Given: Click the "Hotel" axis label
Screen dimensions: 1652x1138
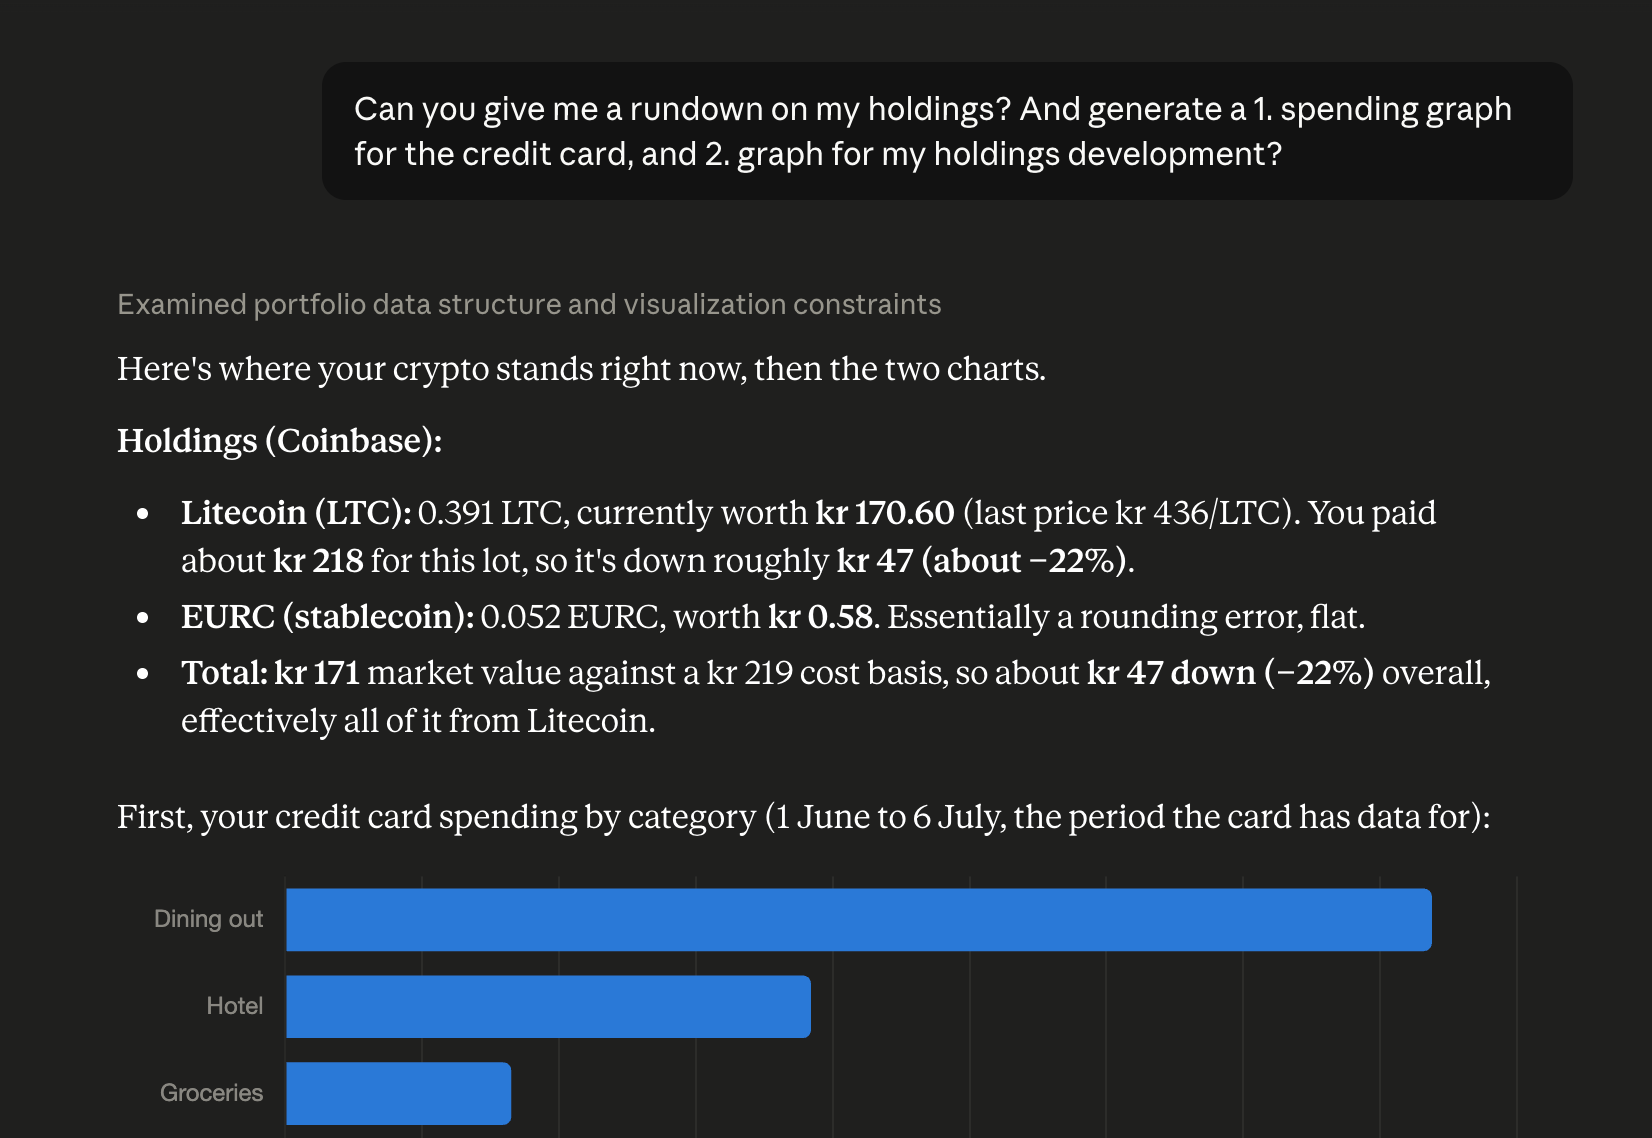Looking at the screenshot, I should (234, 1006).
